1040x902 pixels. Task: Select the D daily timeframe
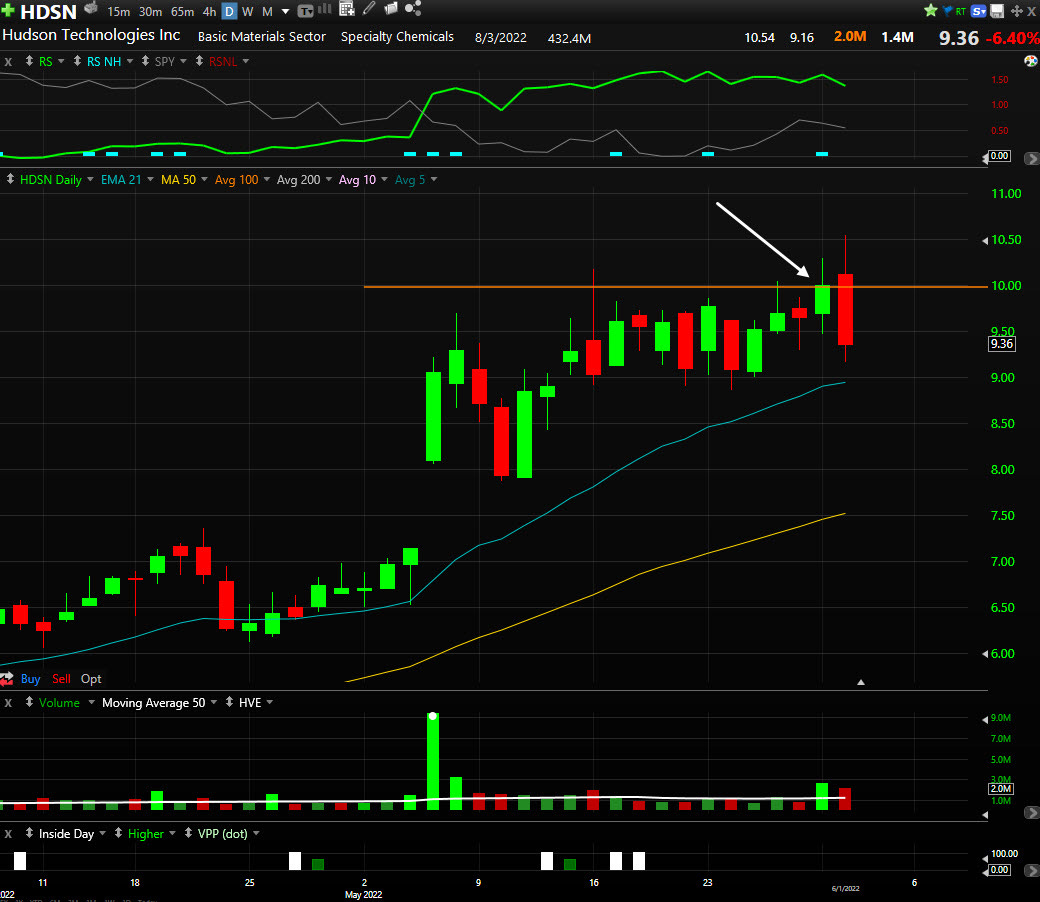(229, 12)
